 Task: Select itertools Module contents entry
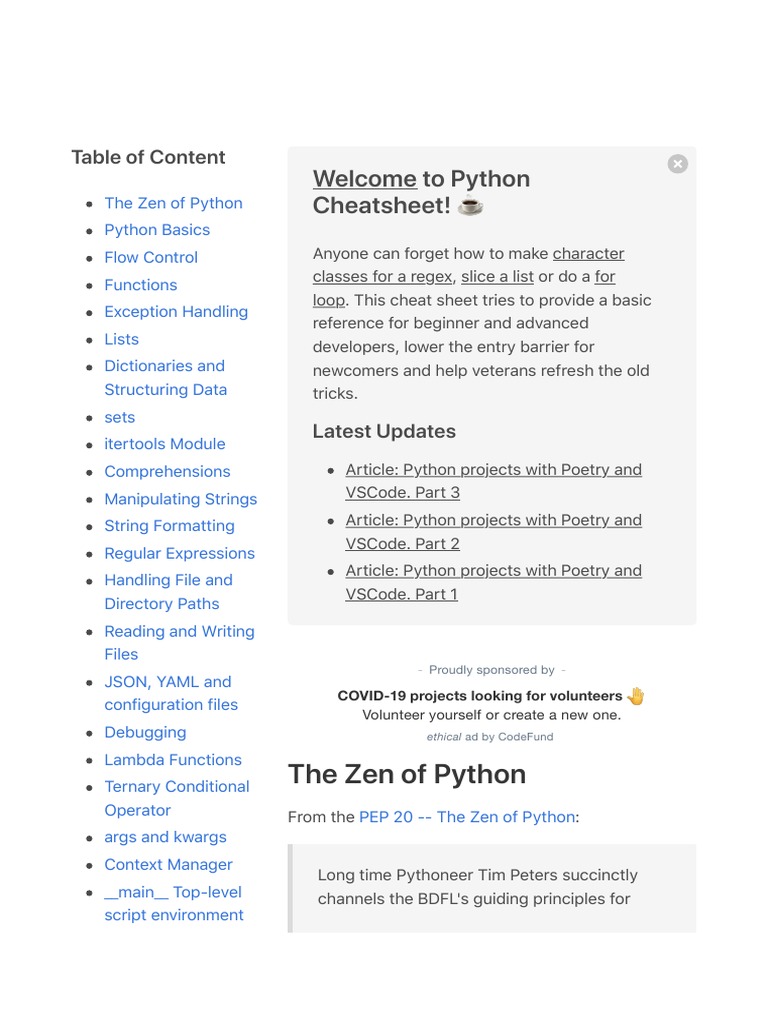pyautogui.click(x=165, y=444)
